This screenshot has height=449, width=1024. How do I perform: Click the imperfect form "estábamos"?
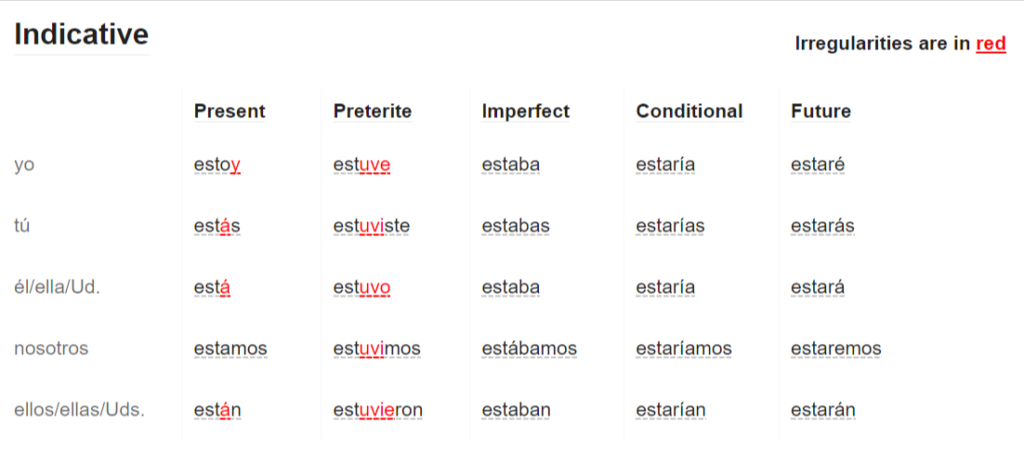click(x=530, y=348)
